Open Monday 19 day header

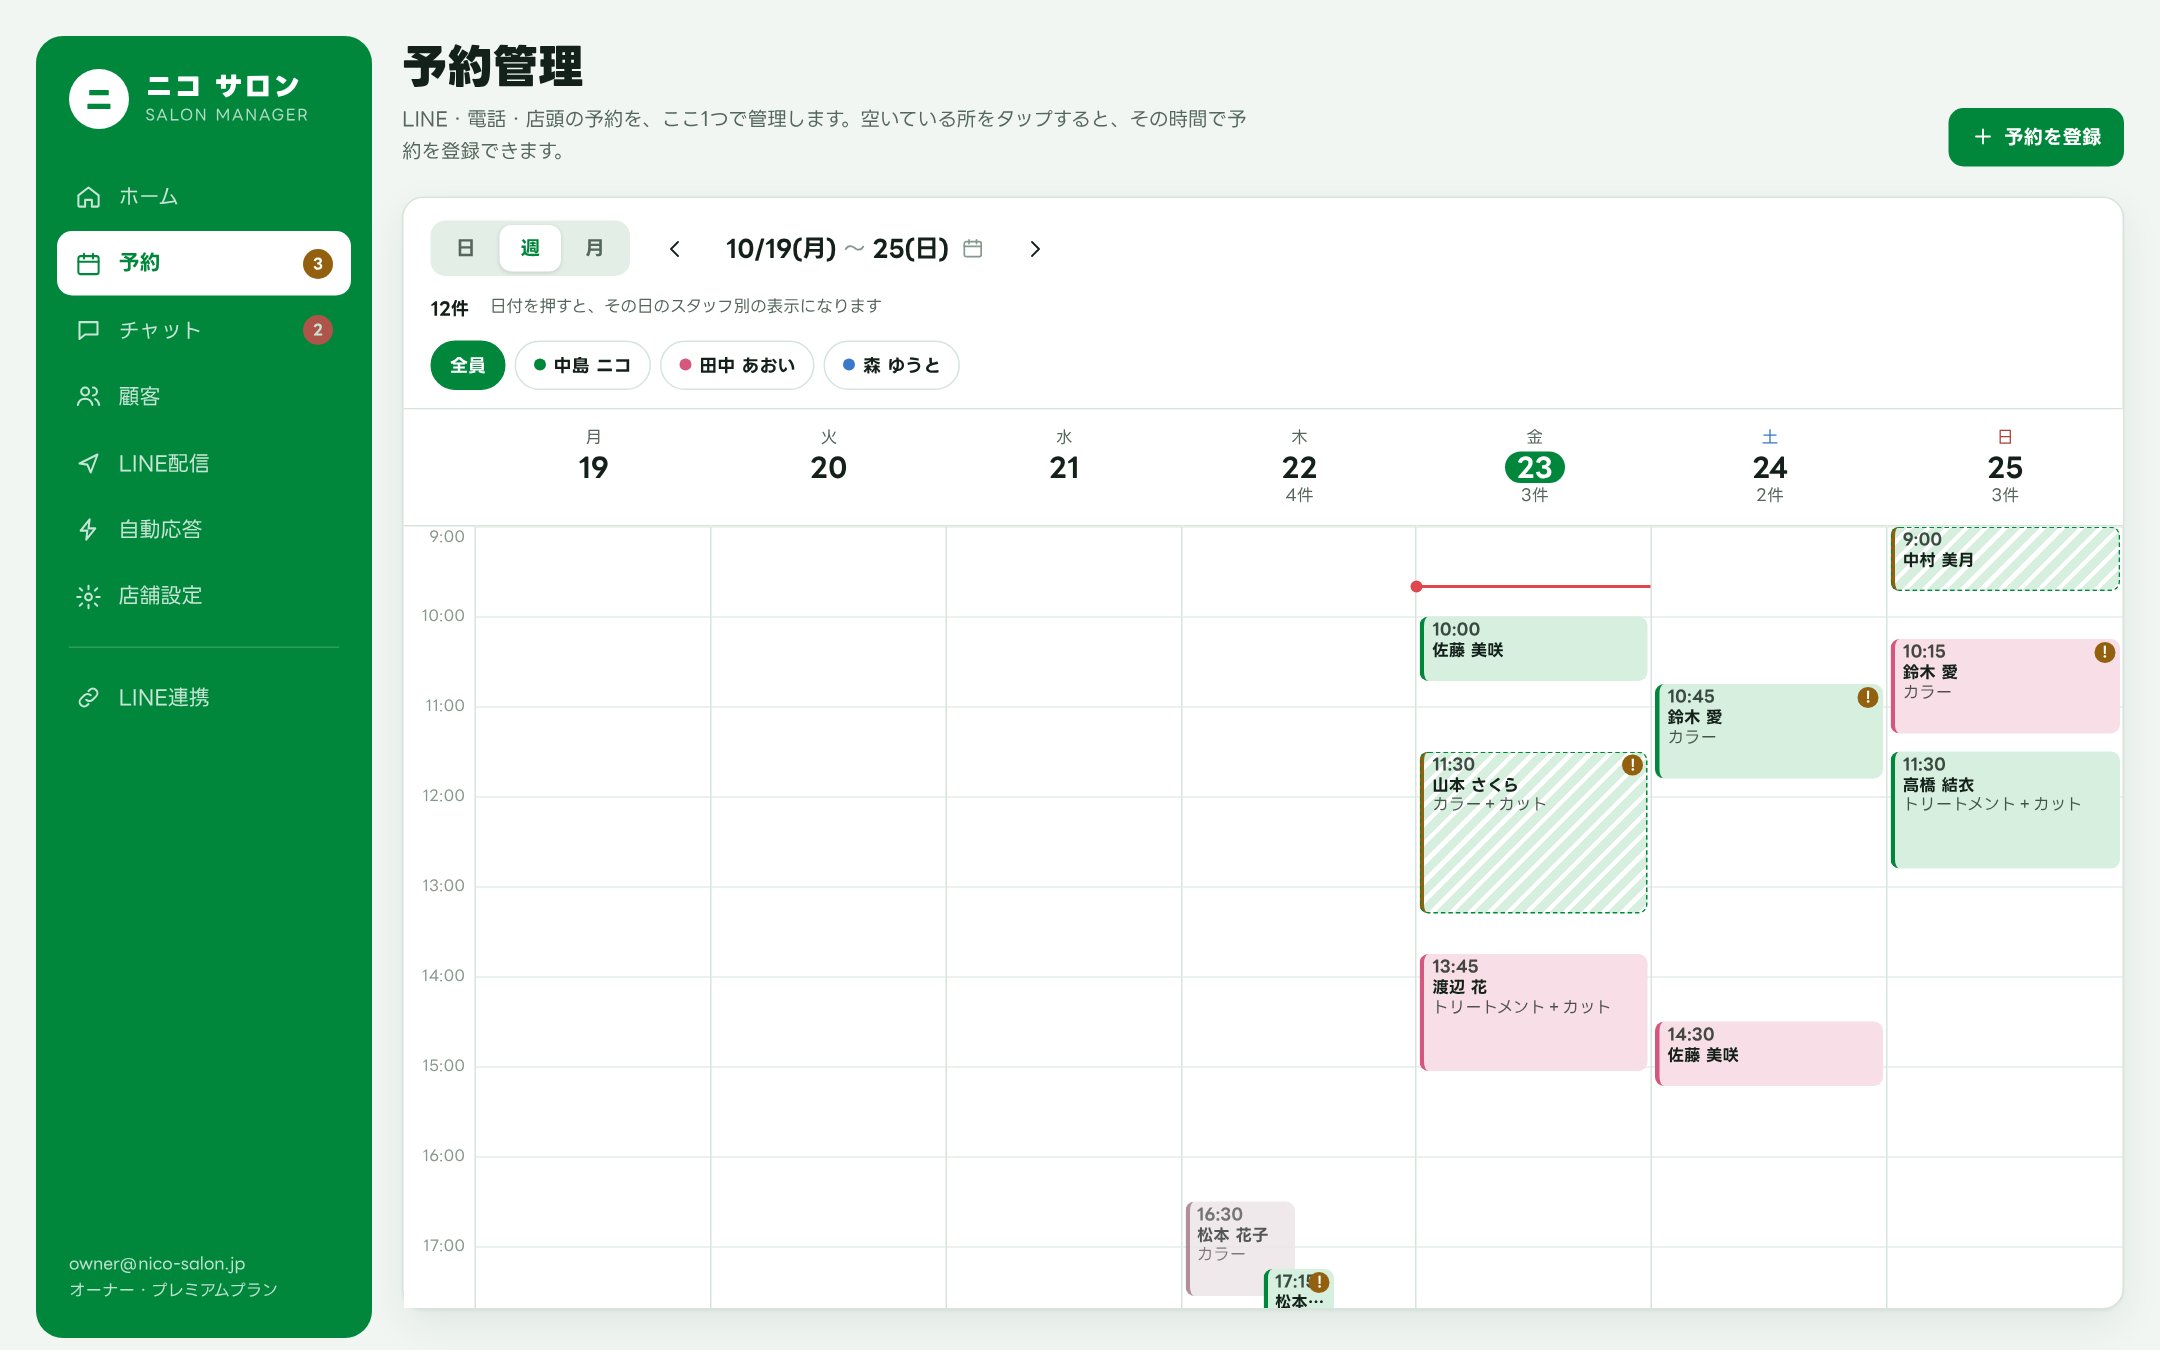point(593,466)
